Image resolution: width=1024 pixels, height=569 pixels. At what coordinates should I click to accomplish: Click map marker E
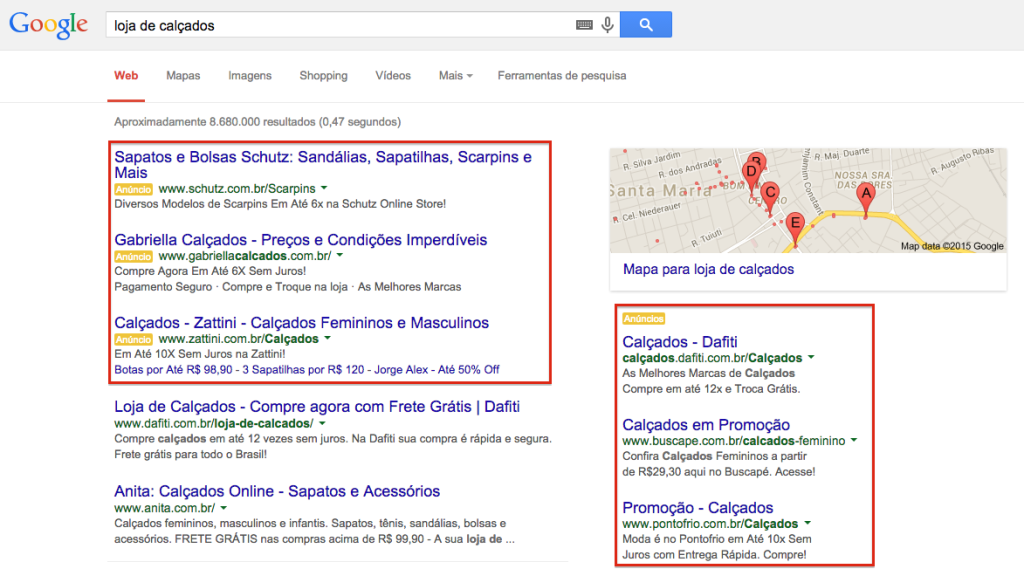coord(795,225)
